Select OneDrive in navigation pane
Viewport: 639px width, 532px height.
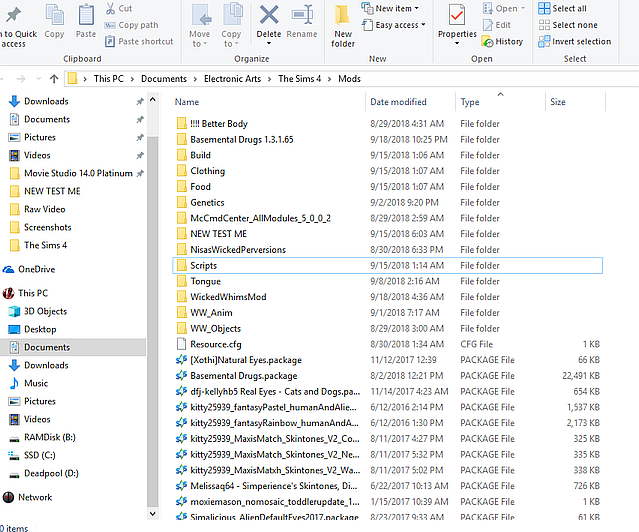36,269
